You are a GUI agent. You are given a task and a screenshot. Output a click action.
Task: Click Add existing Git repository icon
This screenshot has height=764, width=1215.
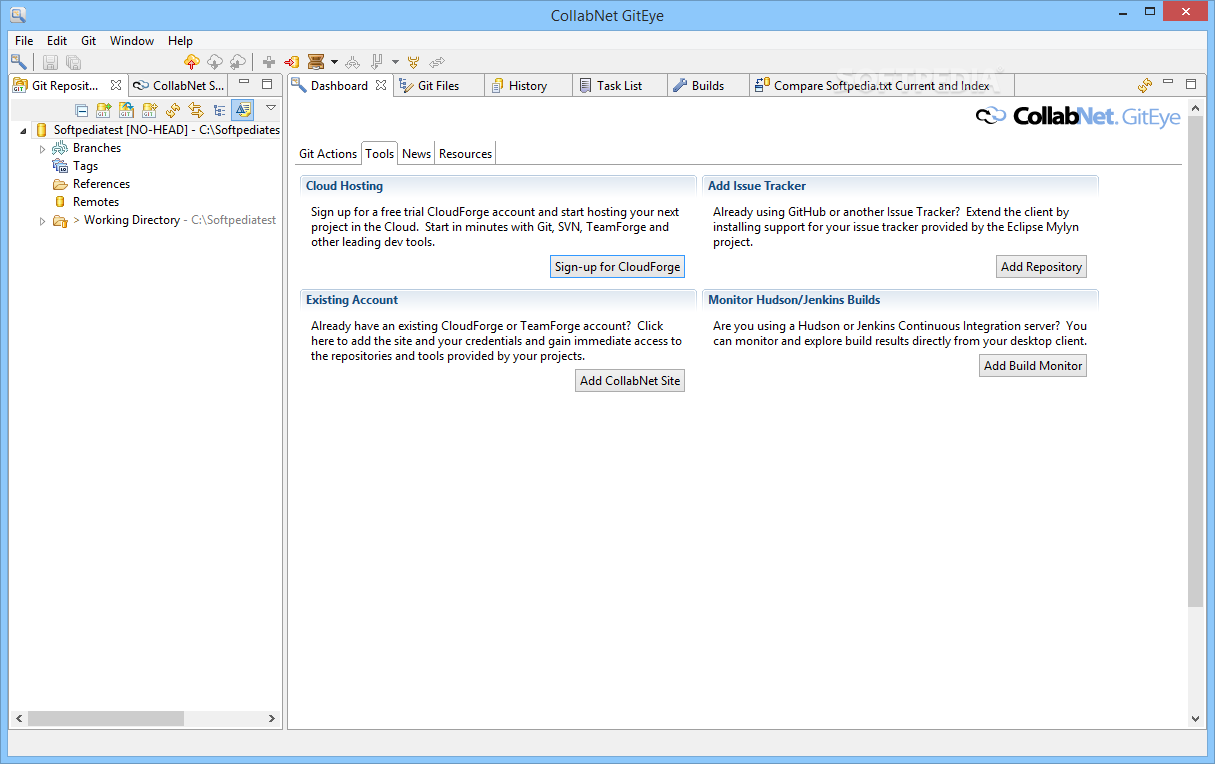click(103, 110)
